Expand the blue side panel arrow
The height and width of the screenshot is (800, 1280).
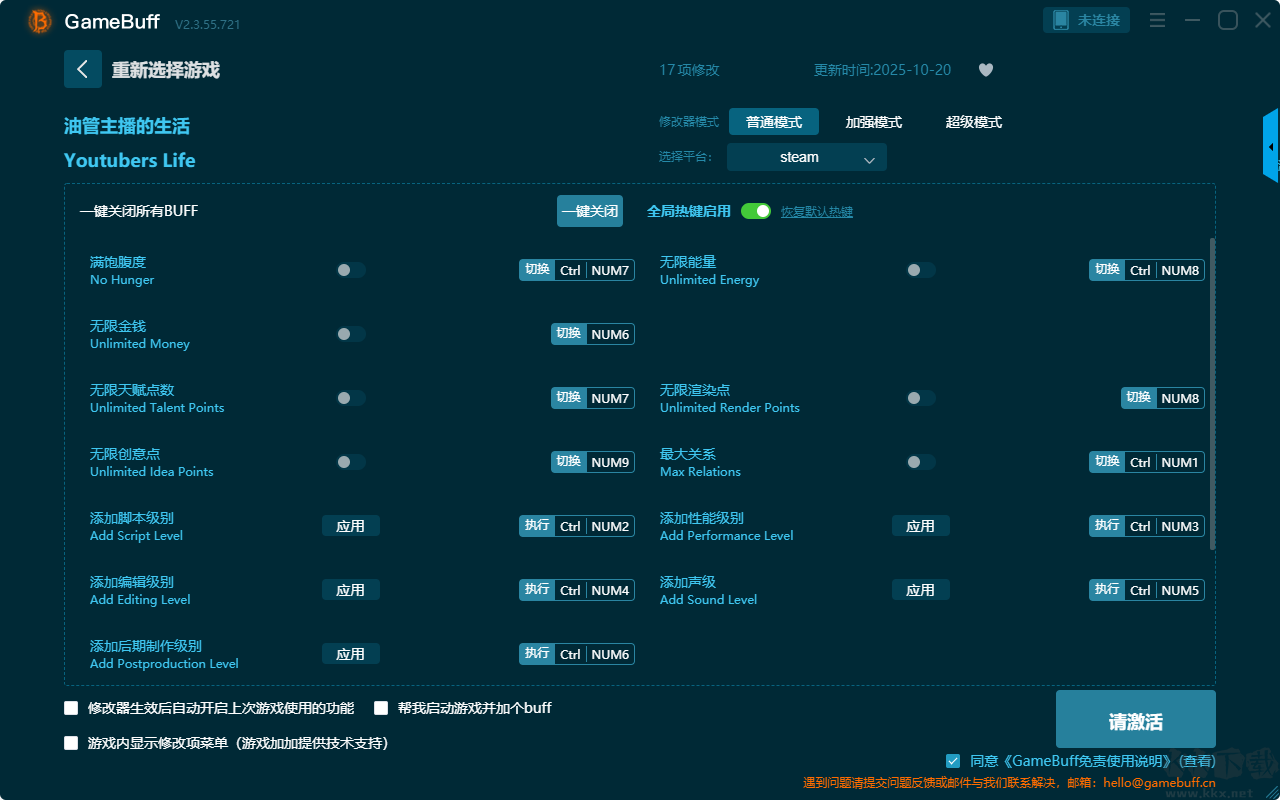click(1271, 147)
